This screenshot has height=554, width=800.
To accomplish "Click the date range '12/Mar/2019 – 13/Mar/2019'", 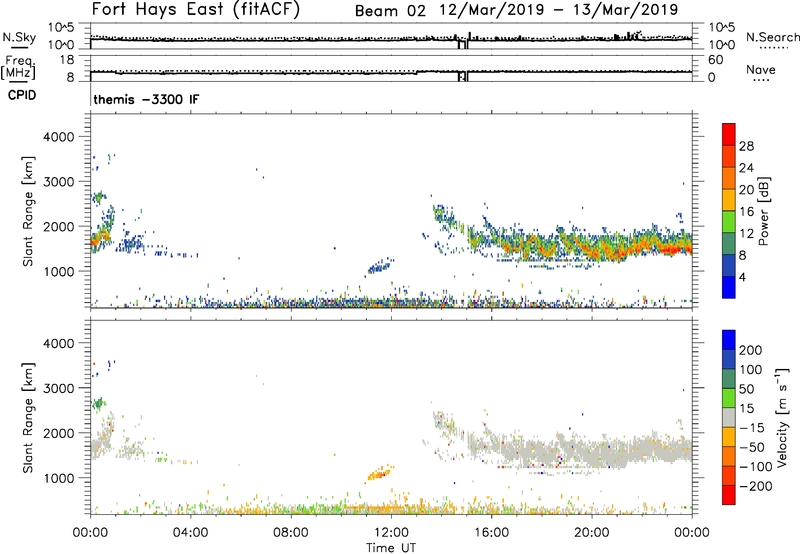I will (x=559, y=10).
